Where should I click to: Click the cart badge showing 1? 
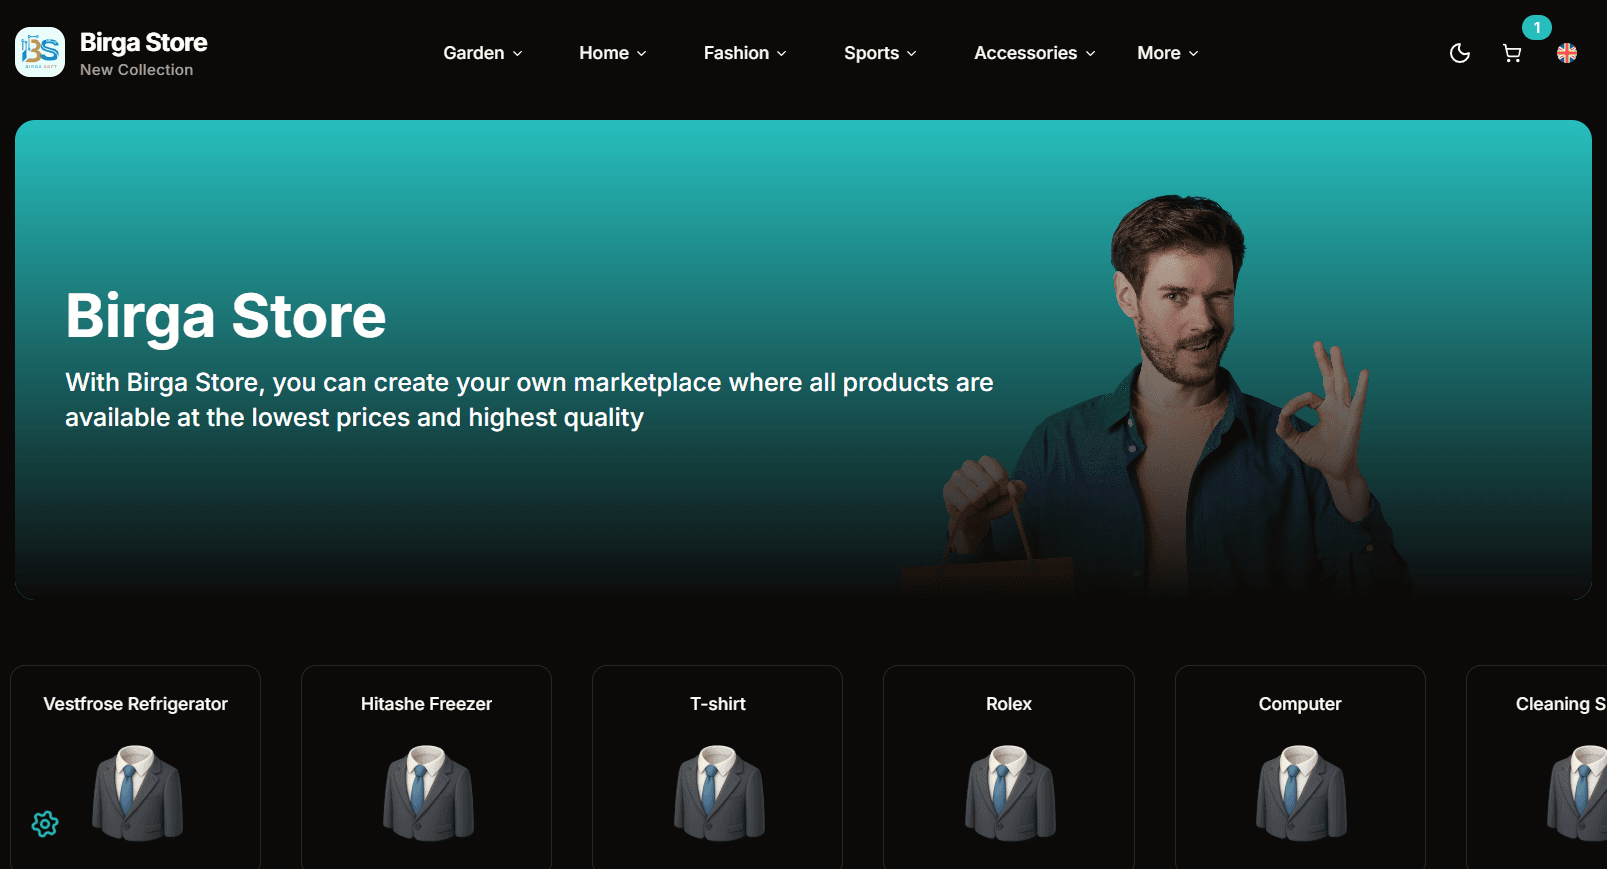click(1537, 28)
